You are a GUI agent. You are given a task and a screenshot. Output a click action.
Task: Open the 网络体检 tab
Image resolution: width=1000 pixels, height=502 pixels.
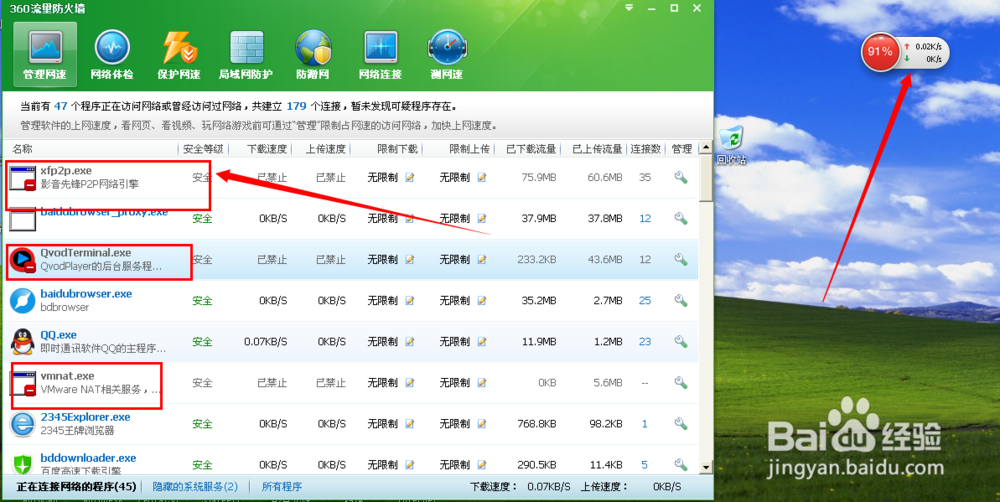(112, 55)
